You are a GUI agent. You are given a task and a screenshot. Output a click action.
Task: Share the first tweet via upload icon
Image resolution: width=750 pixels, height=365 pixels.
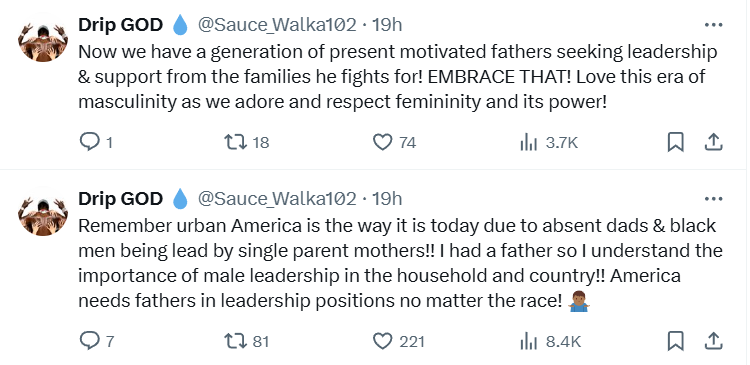(x=713, y=142)
